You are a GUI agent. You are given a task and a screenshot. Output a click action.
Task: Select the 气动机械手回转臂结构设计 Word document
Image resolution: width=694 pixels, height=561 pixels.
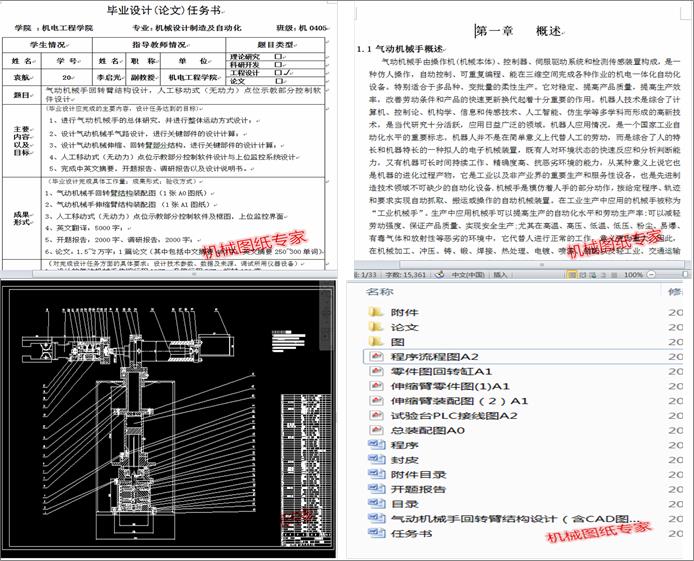pos(505,519)
